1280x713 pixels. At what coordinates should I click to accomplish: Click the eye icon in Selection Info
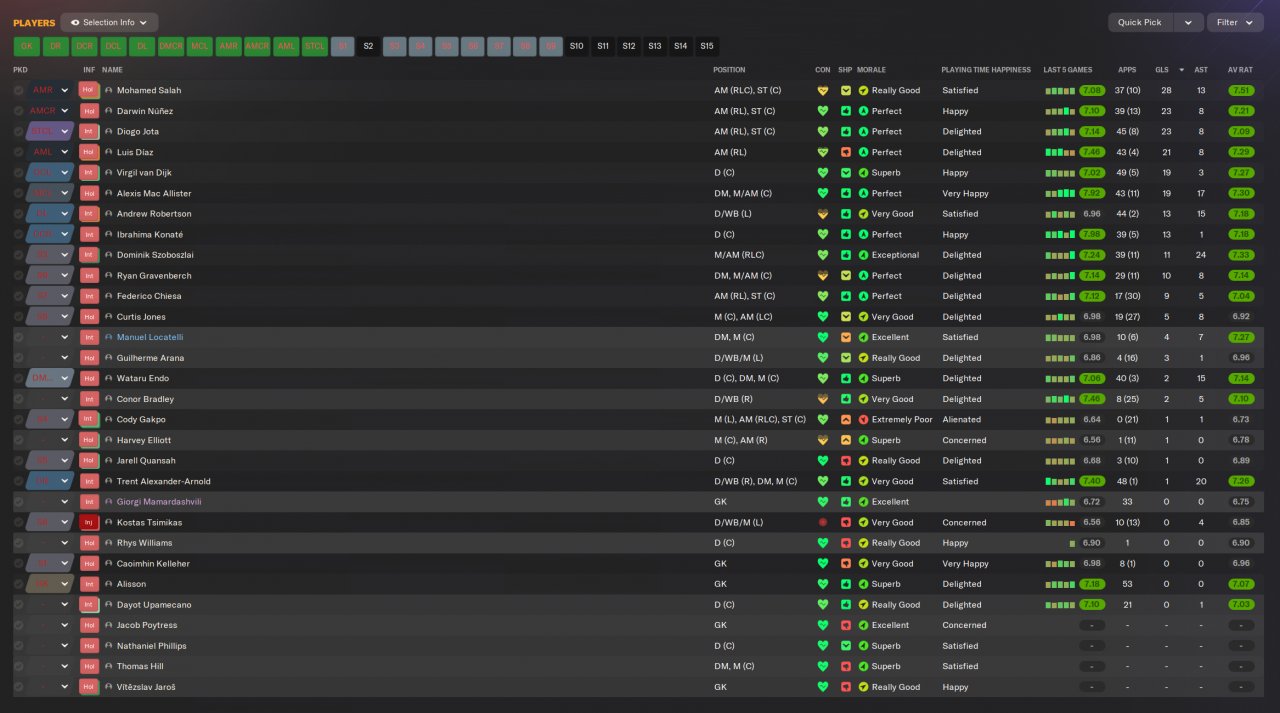(x=75, y=22)
